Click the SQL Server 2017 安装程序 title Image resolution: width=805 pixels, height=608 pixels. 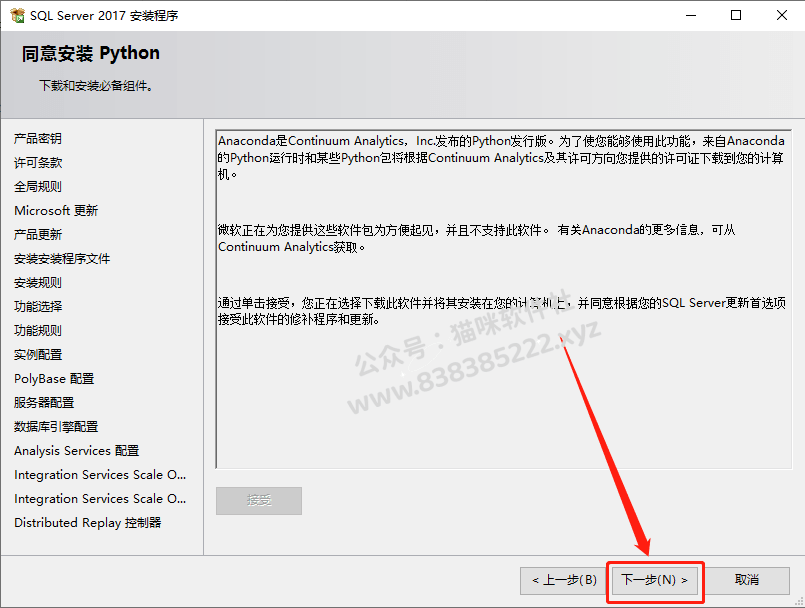tap(104, 16)
